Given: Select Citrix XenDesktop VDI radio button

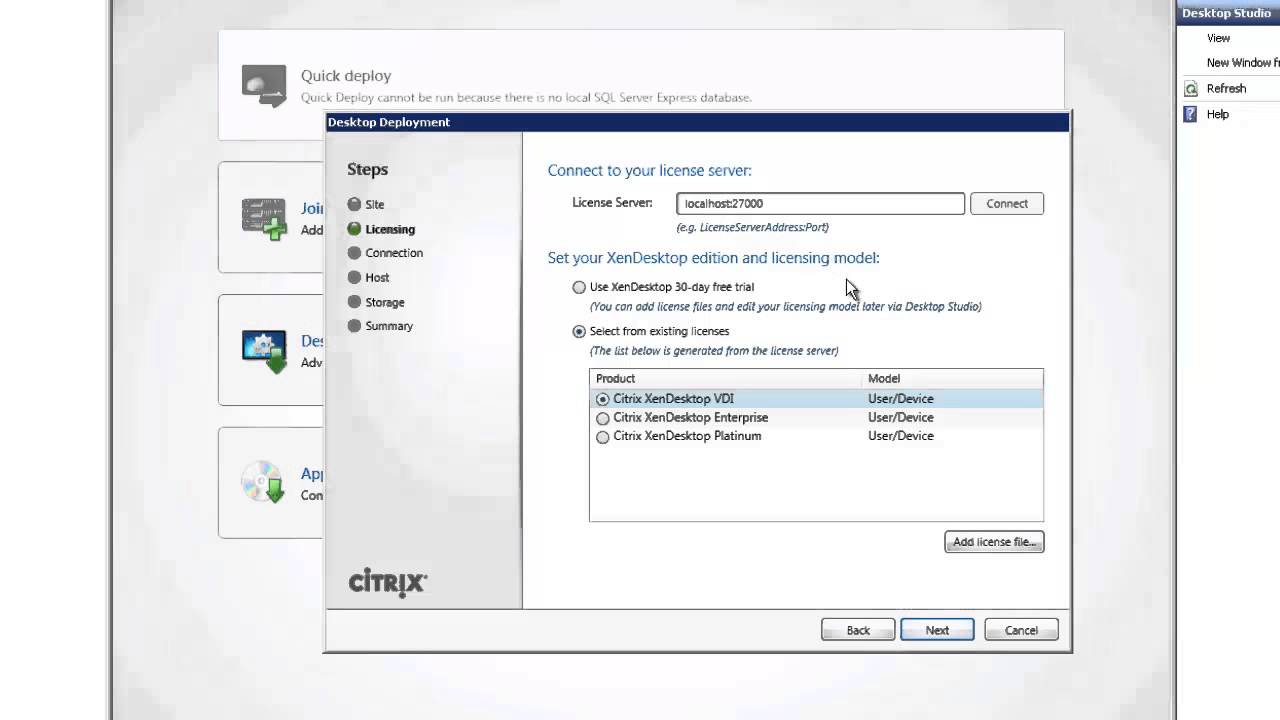Looking at the screenshot, I should tap(602, 399).
